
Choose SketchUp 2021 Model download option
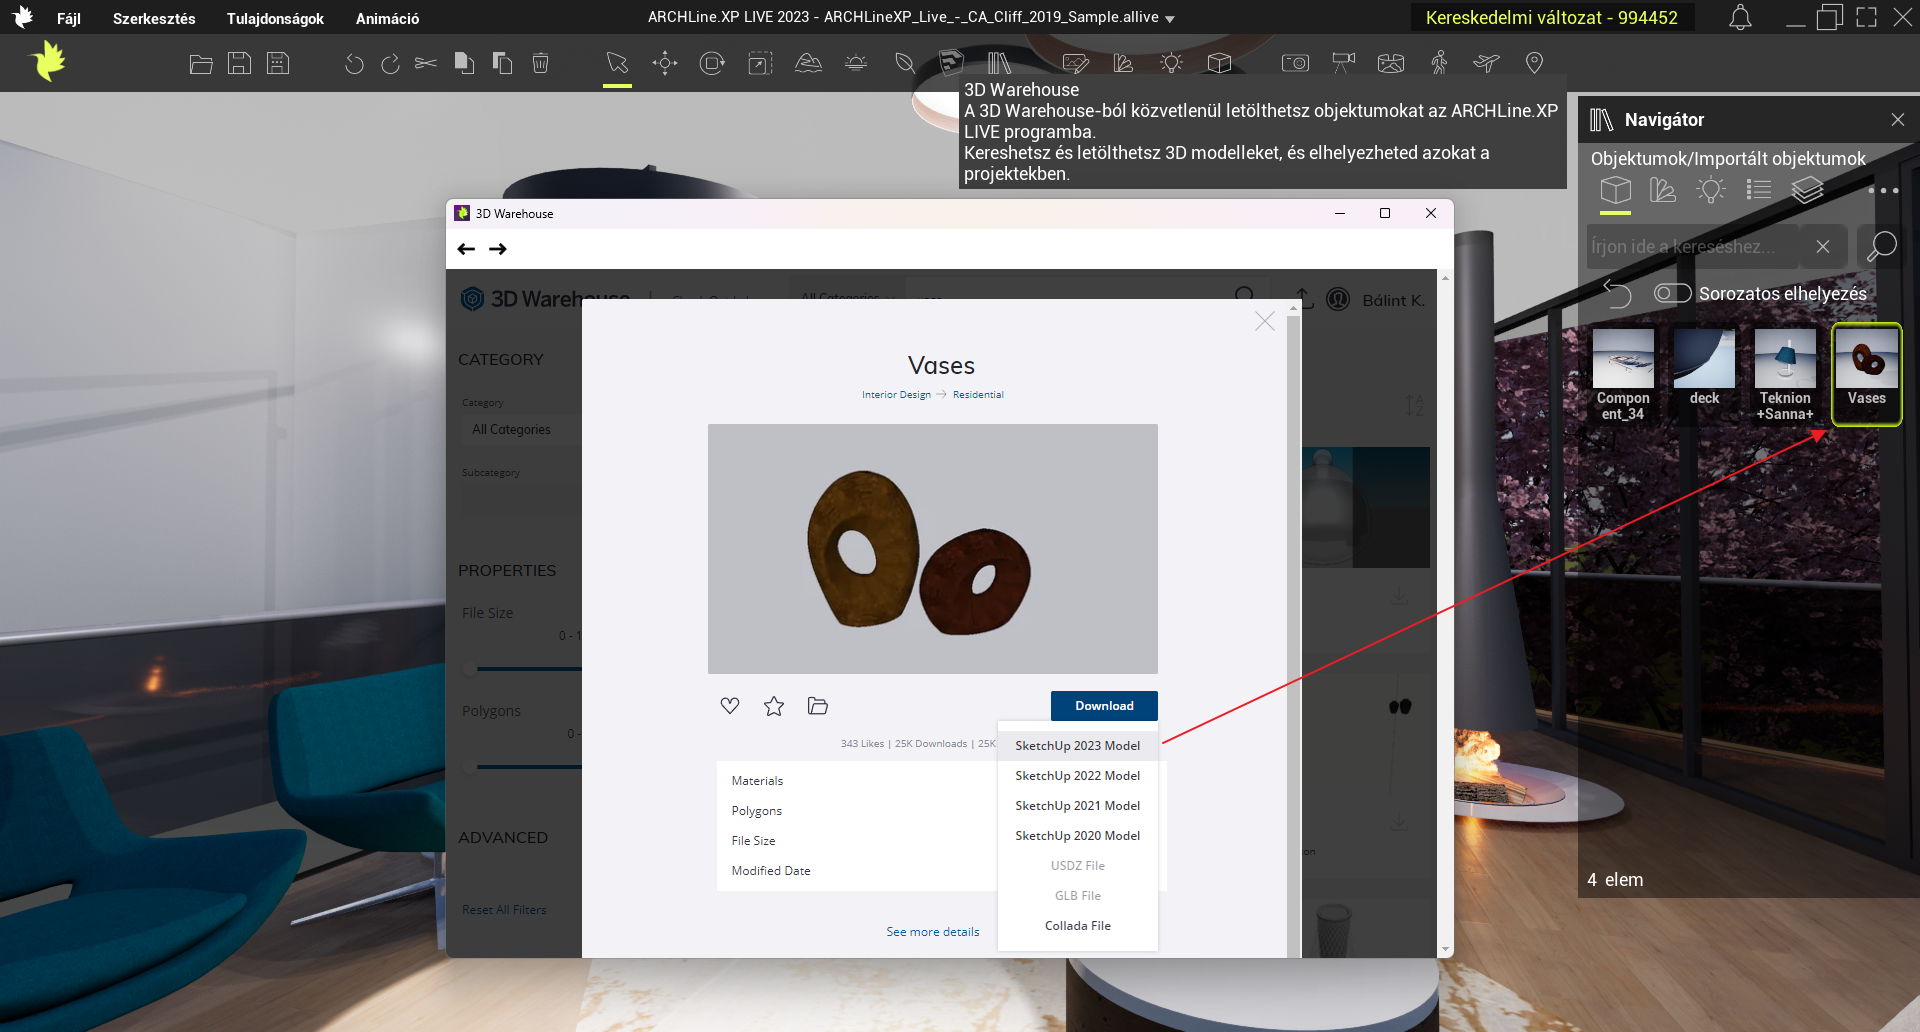click(x=1077, y=806)
